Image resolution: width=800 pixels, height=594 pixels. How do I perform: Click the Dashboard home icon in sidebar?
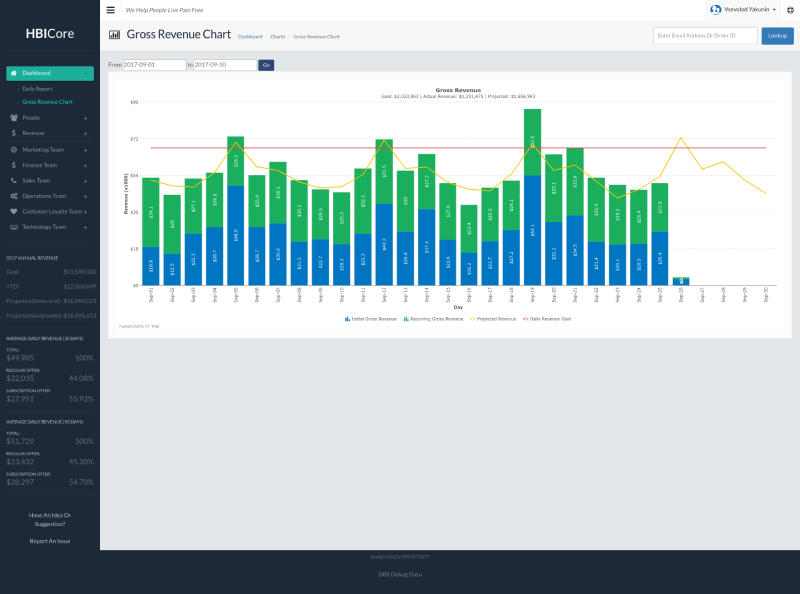pyautogui.click(x=13, y=73)
